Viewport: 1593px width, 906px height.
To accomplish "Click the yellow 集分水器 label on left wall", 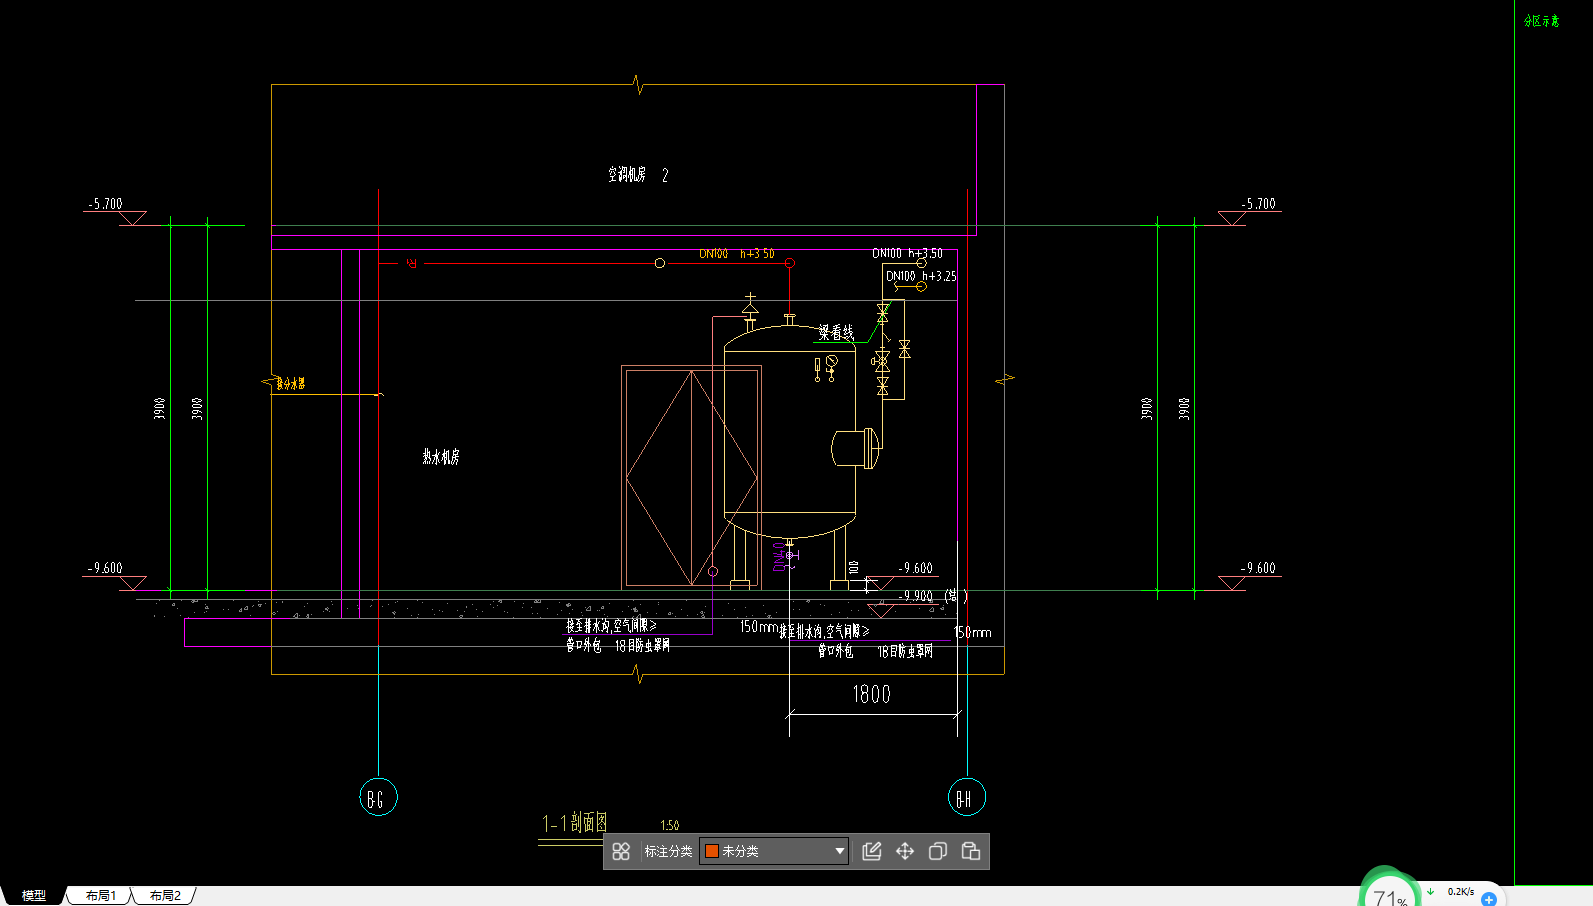I will pyautogui.click(x=291, y=383).
